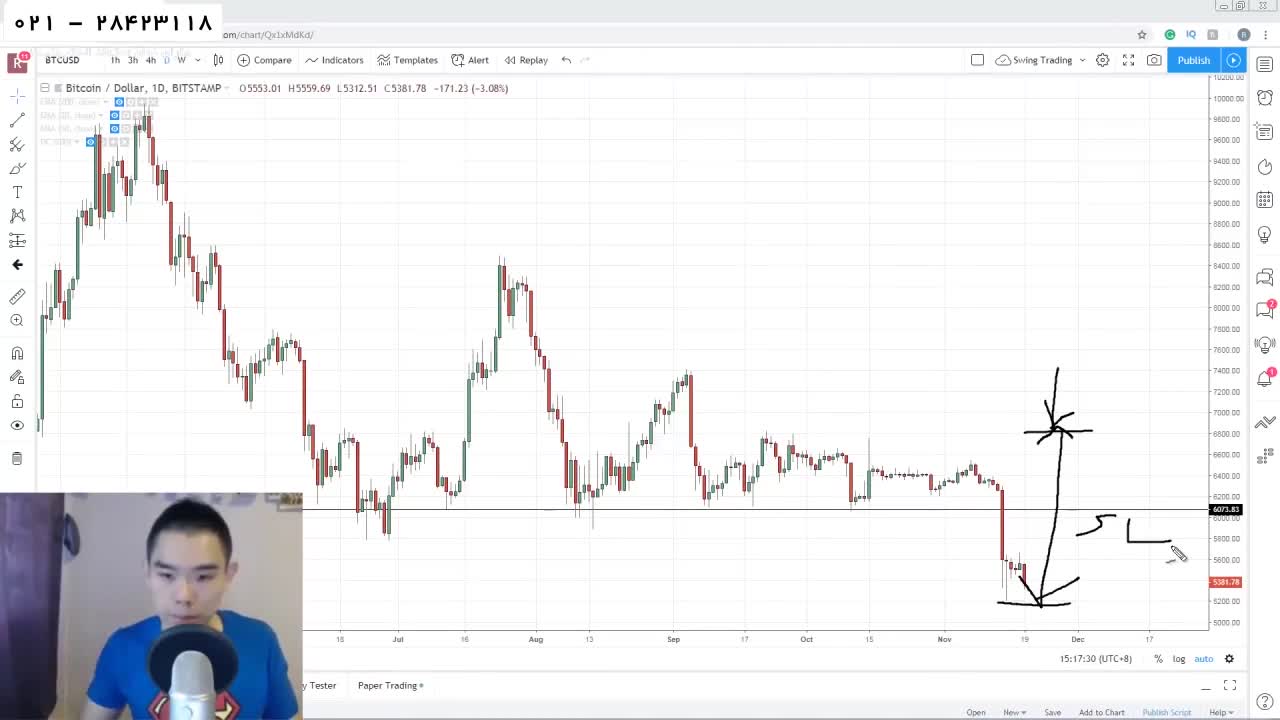Open the prediction and measurement tools
Screen dimensions: 1280x720
point(17,240)
